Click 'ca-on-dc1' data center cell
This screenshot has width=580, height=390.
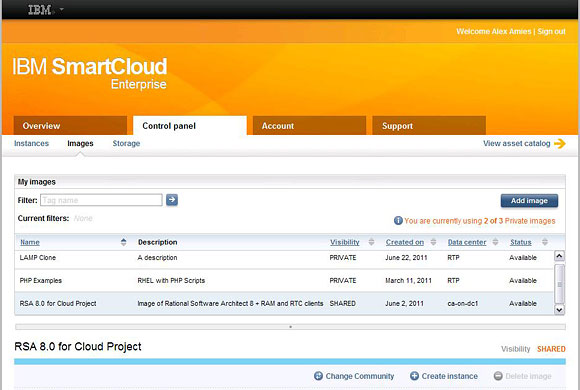pos(463,303)
